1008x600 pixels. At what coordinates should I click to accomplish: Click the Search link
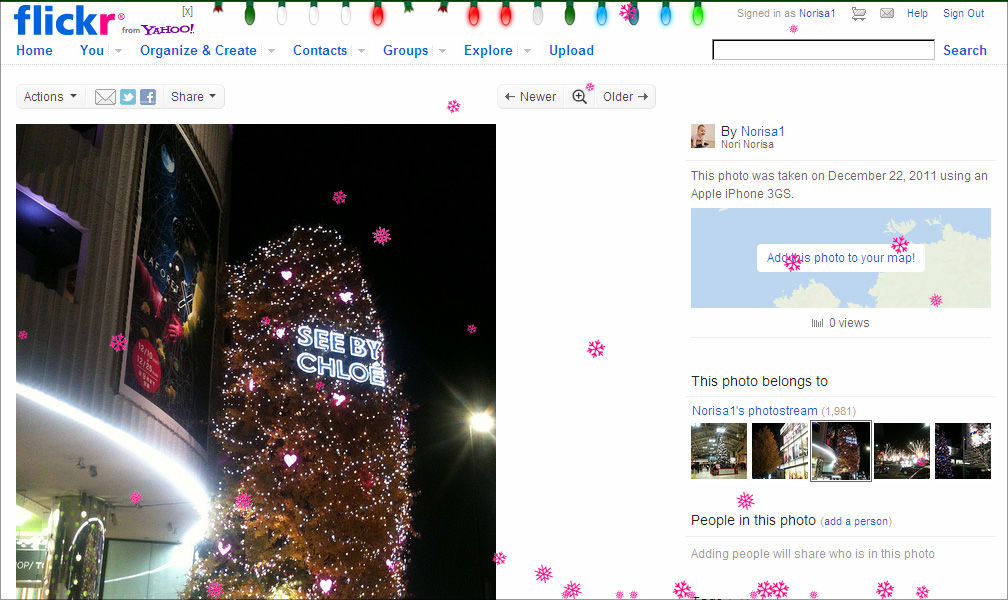pyautogui.click(x=964, y=50)
